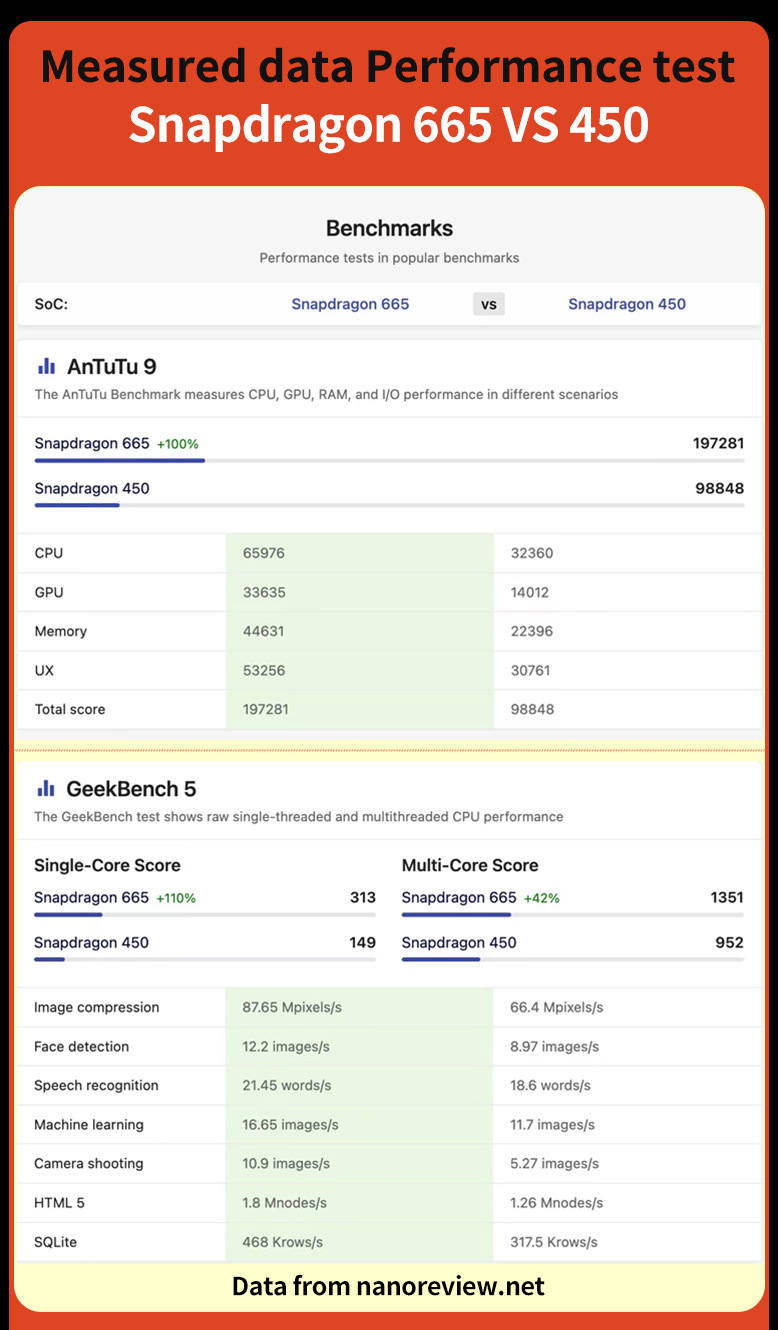The image size is (778, 1330).
Task: Click the +110% single-core label
Action: click(176, 898)
